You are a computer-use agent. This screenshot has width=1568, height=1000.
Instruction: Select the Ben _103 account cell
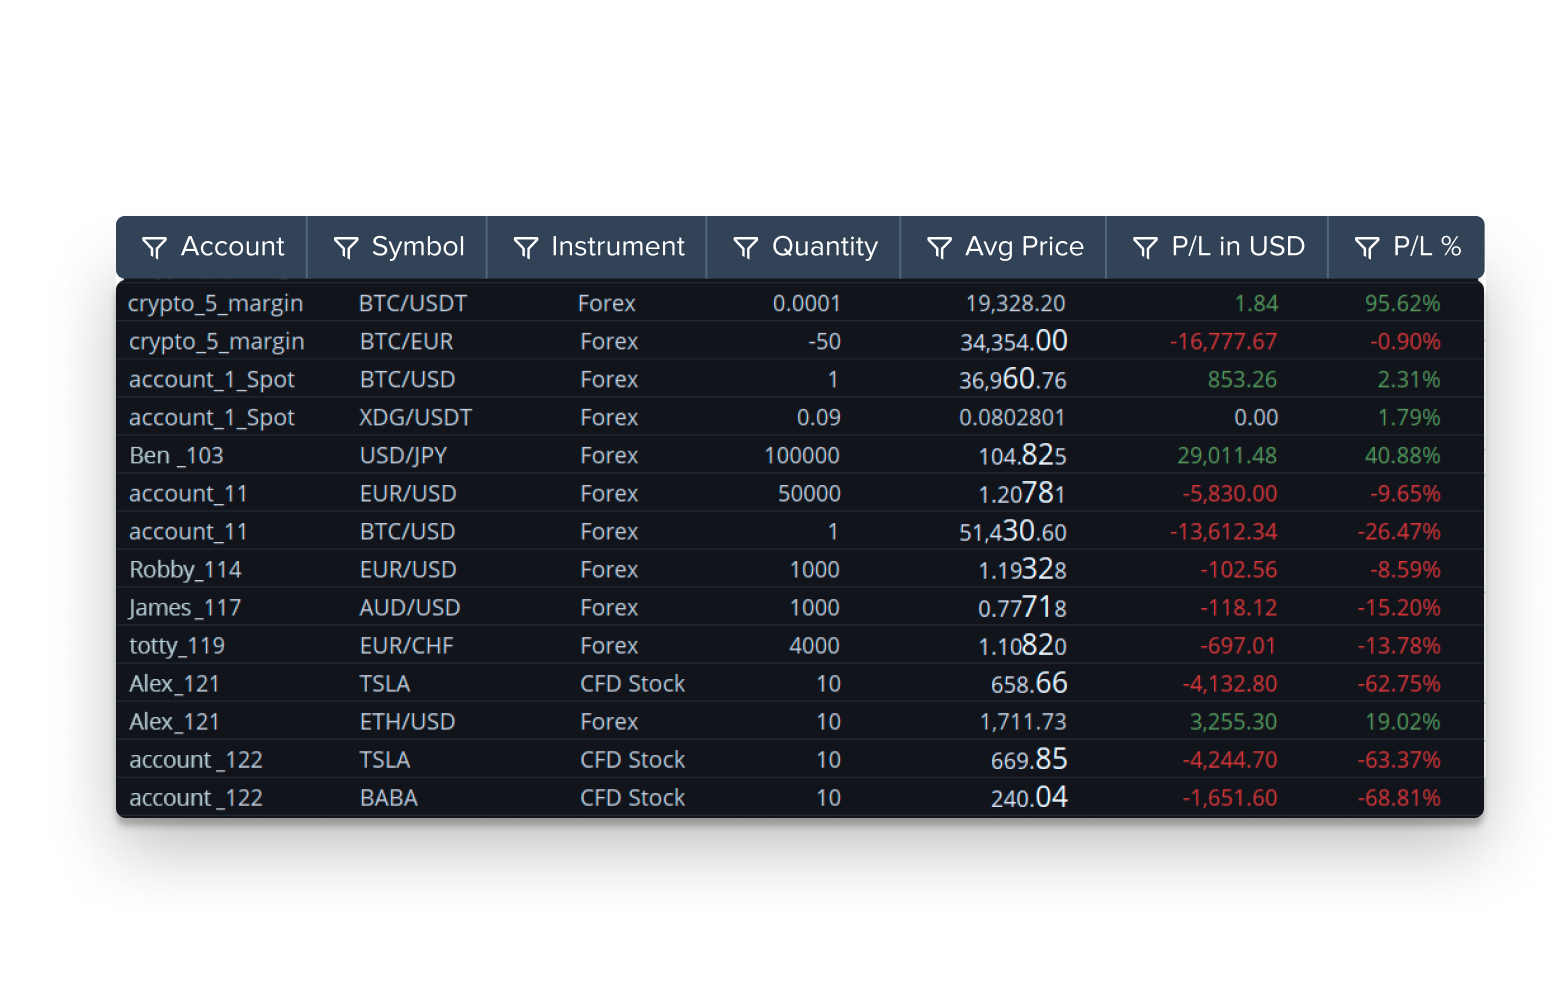(x=176, y=456)
